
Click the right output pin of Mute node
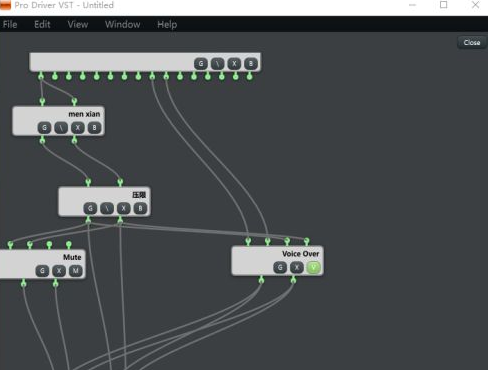tap(55, 283)
